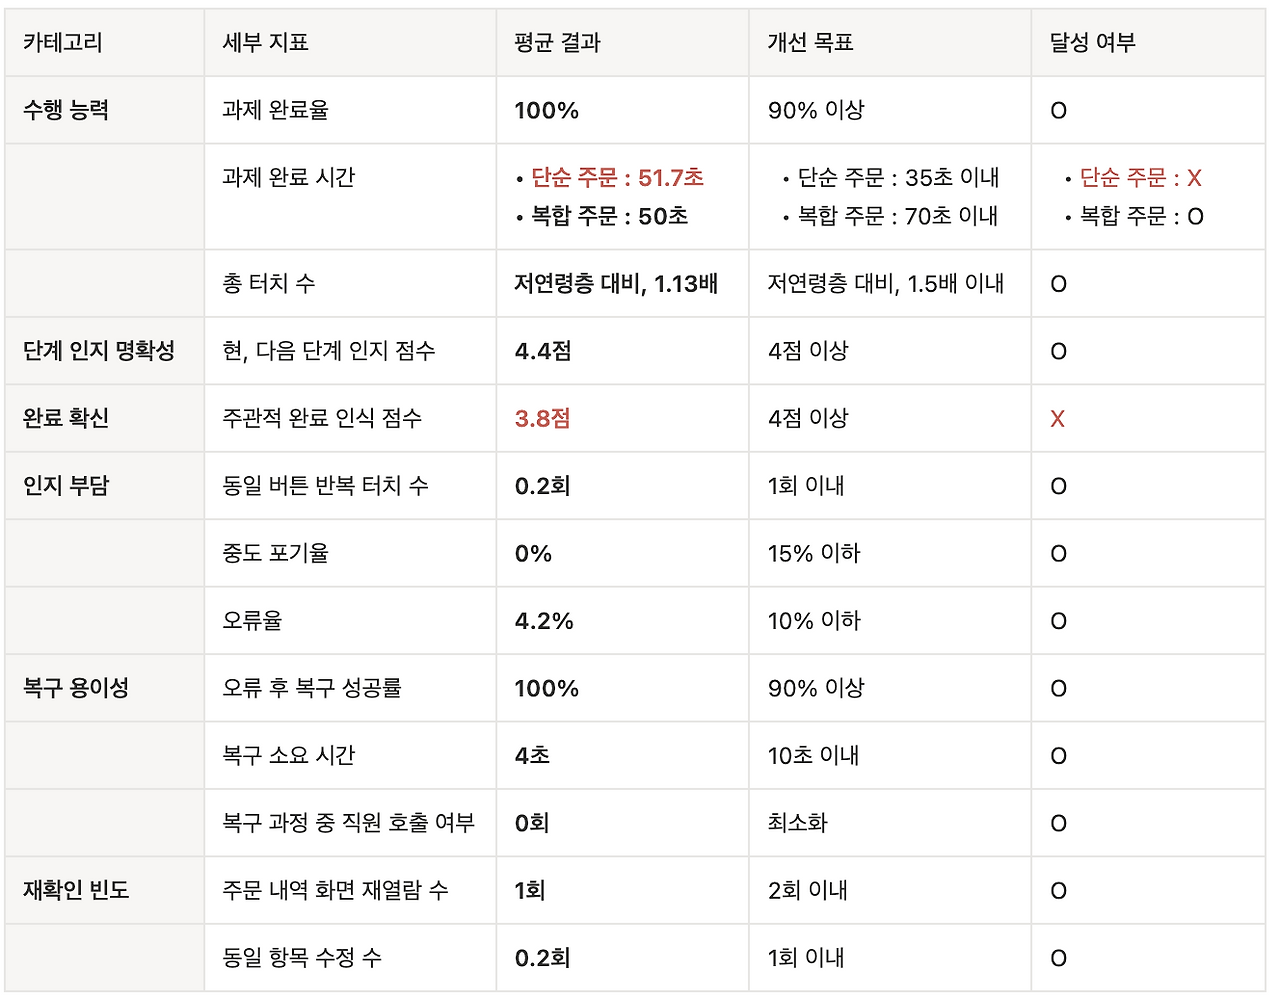The image size is (1280, 998).
Task: Click the red 3.8점 result value
Action: click(543, 418)
